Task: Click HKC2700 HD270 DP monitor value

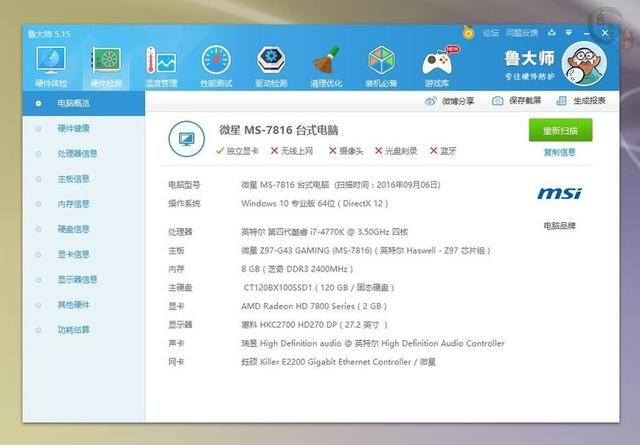Action: tap(314, 325)
